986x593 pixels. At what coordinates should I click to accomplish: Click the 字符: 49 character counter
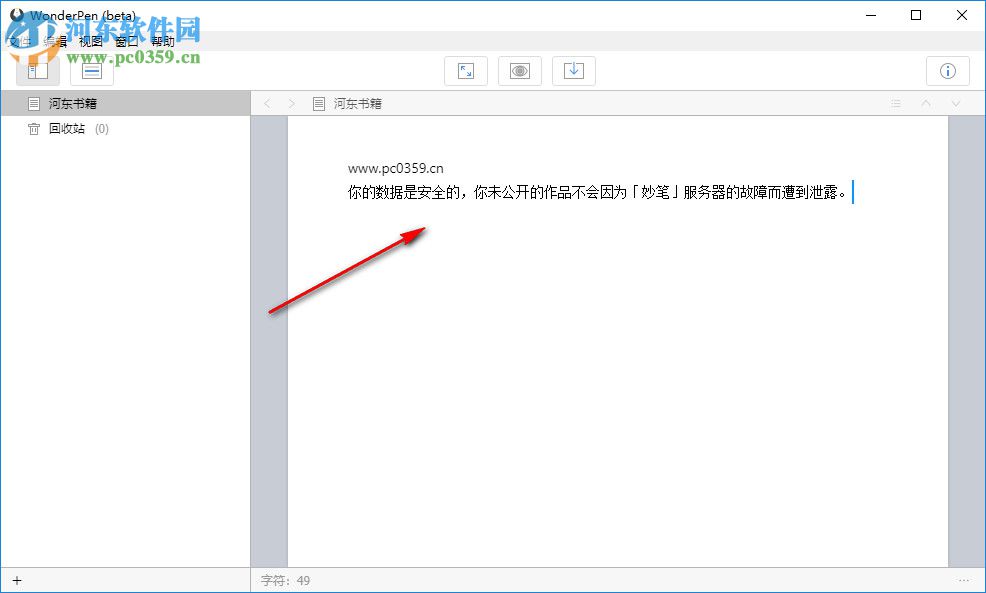287,580
